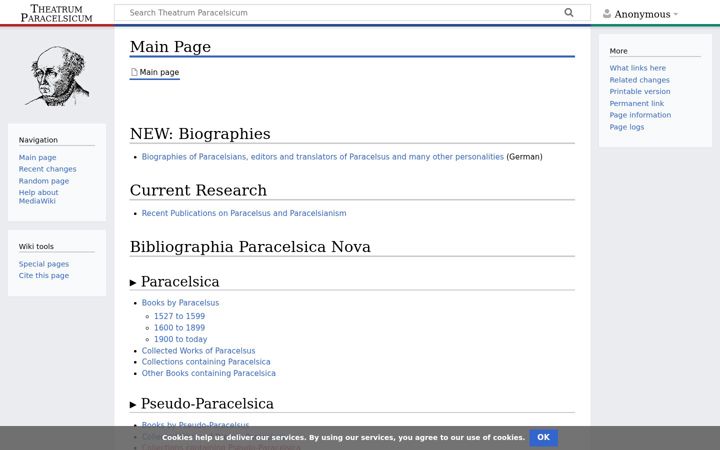Open Page logs link
Screen dimensions: 720x450
click(x=626, y=127)
